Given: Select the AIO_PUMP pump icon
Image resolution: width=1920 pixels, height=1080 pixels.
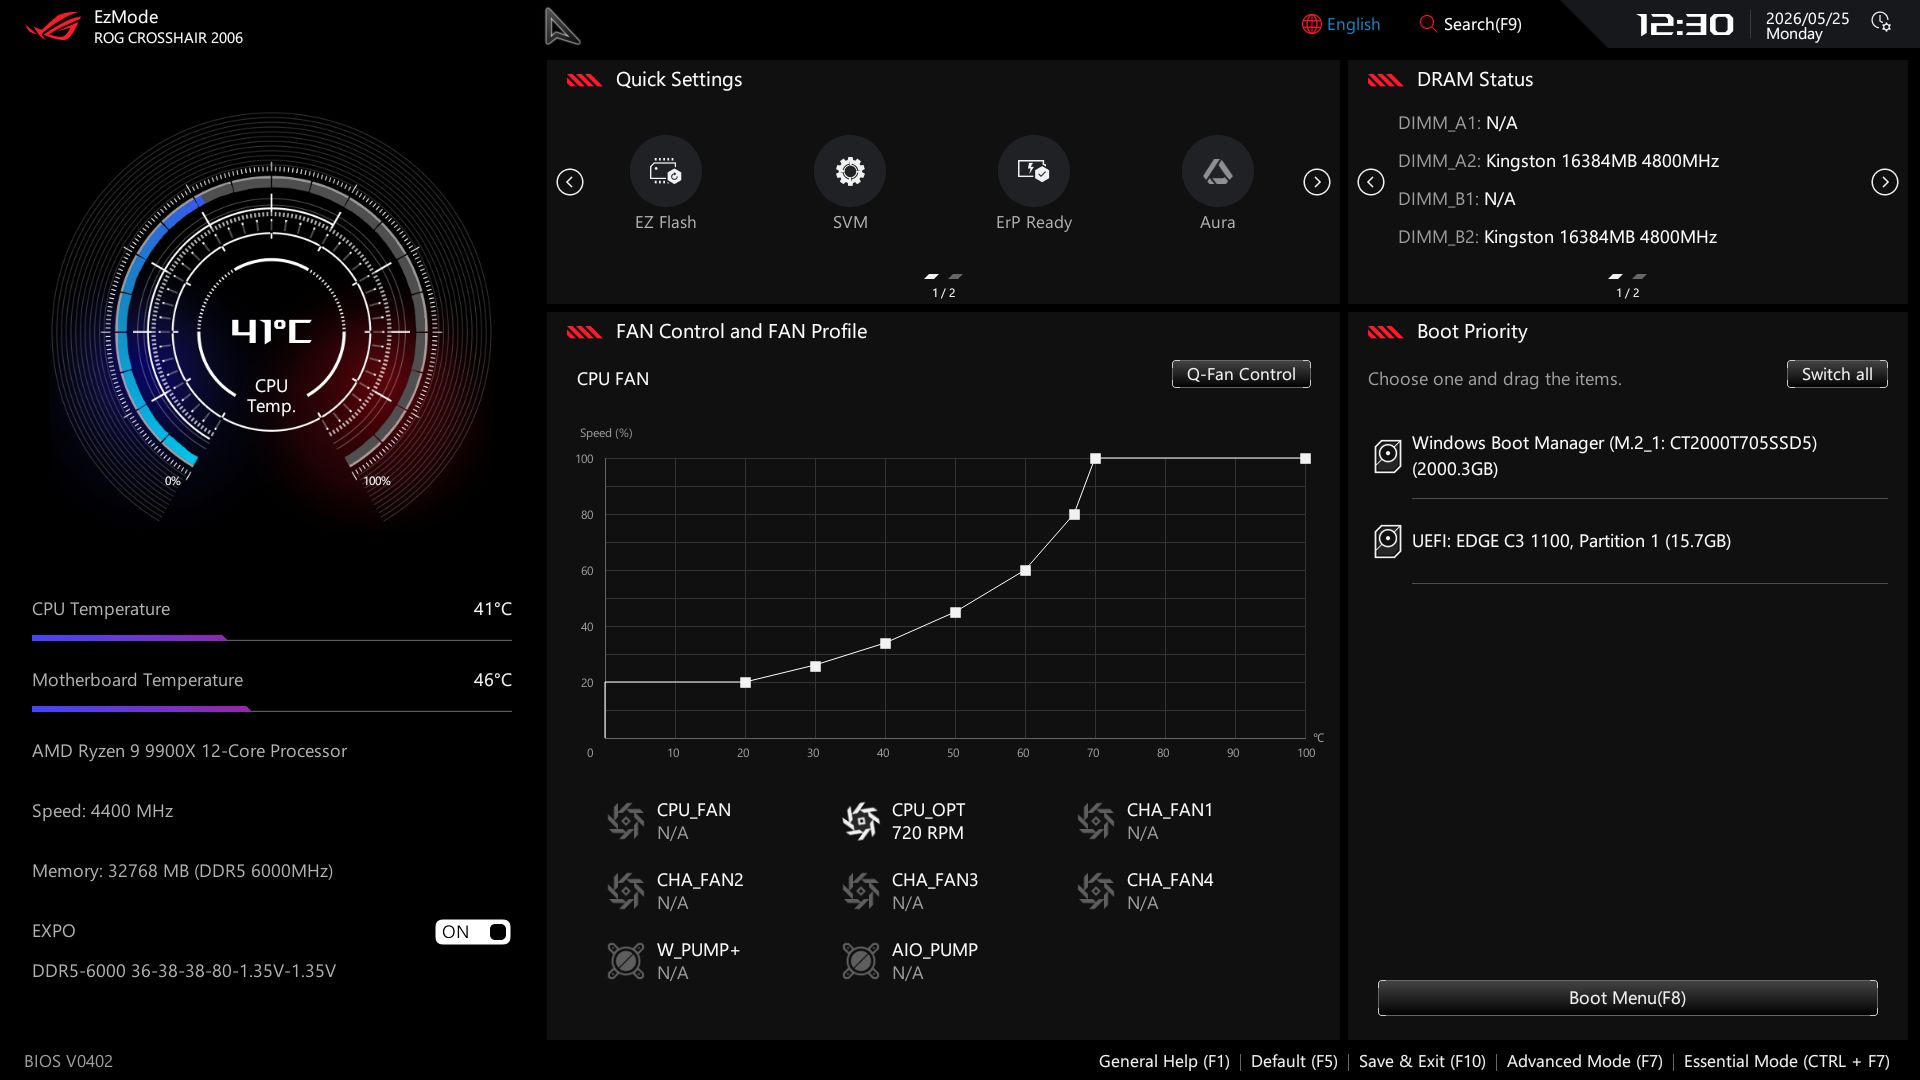Looking at the screenshot, I should coord(861,961).
